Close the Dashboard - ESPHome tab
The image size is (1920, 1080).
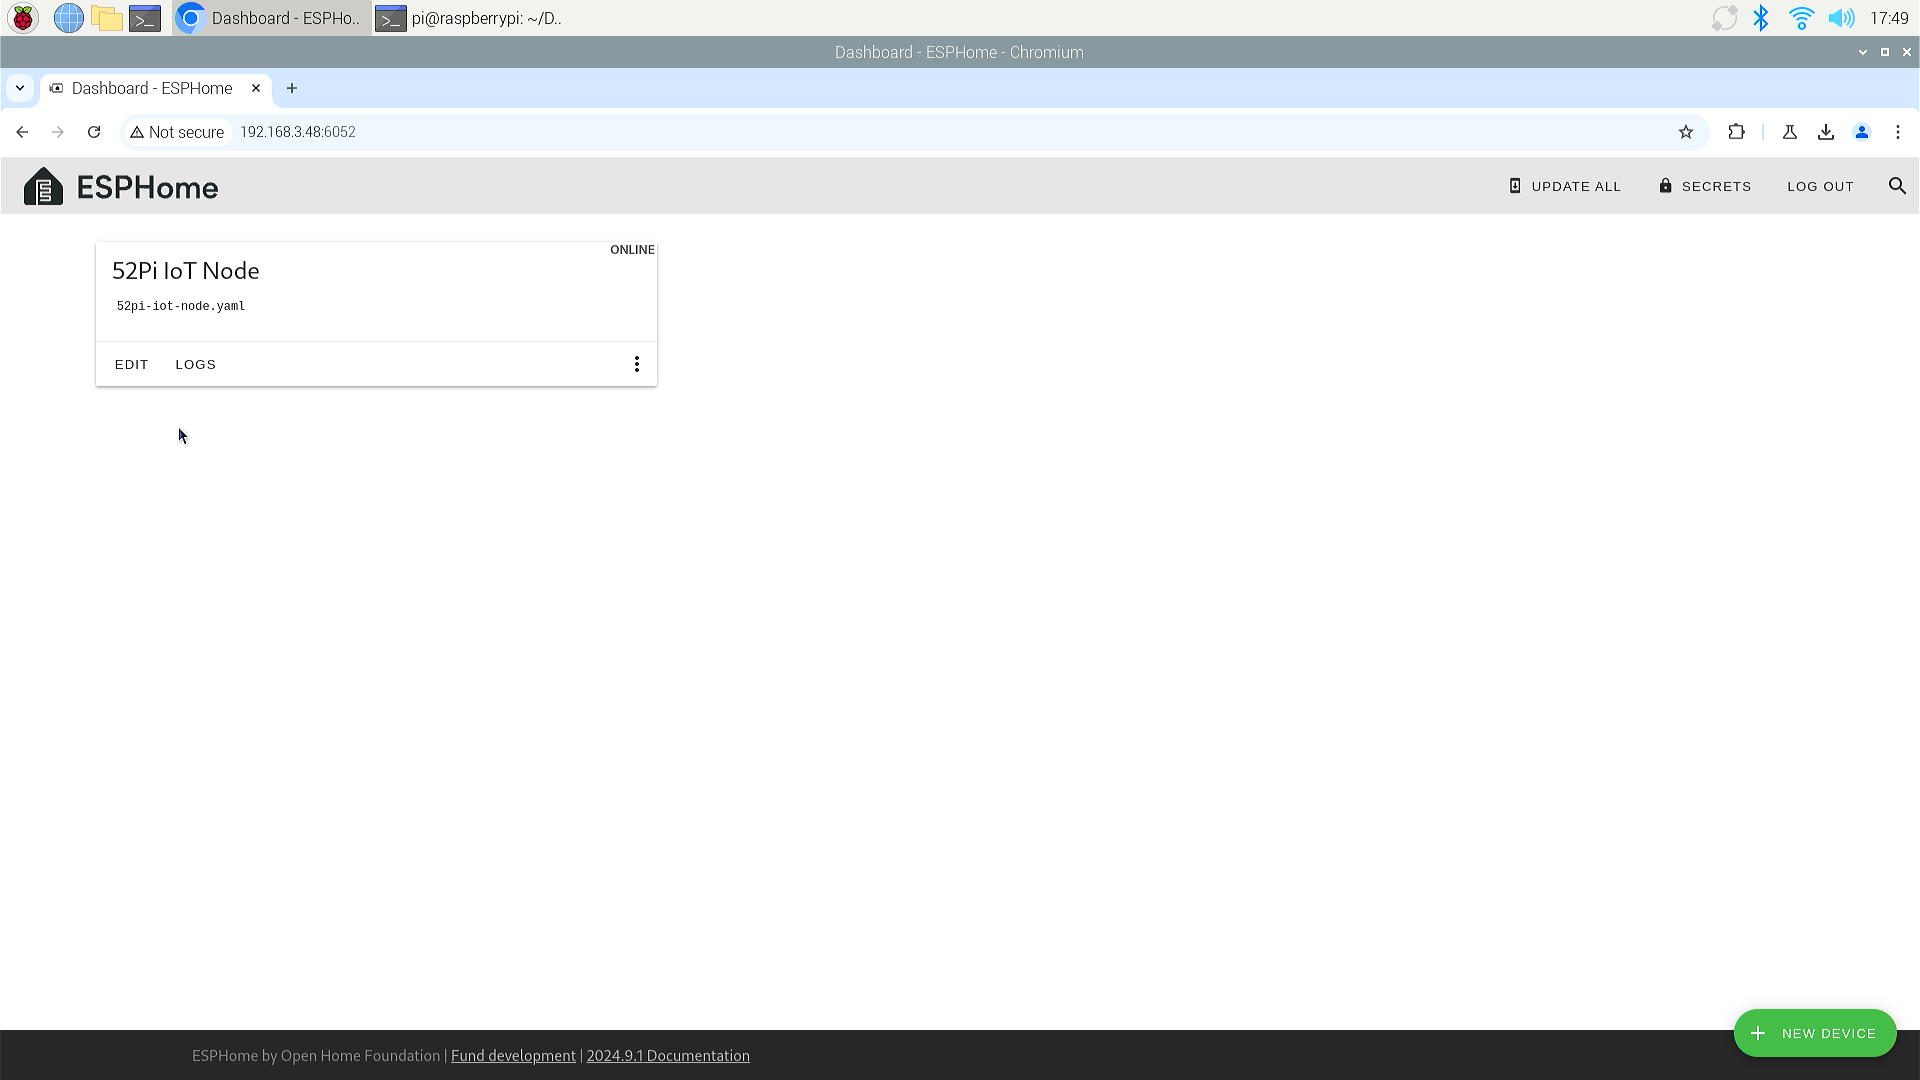(256, 88)
